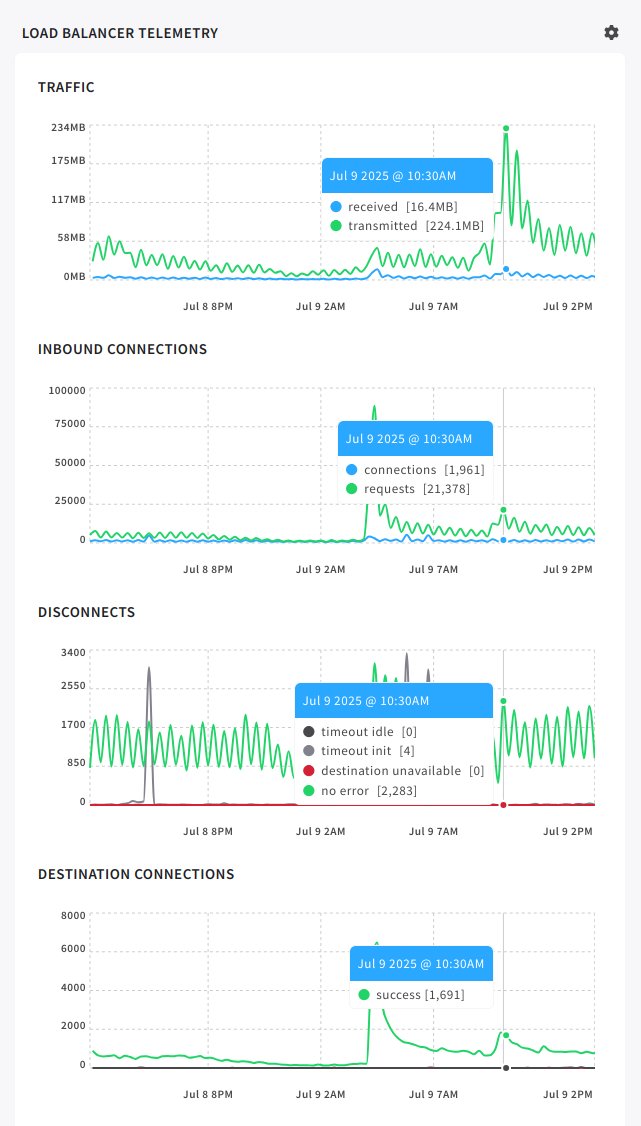Click the green 'no error' legend dot

[x=309, y=791]
